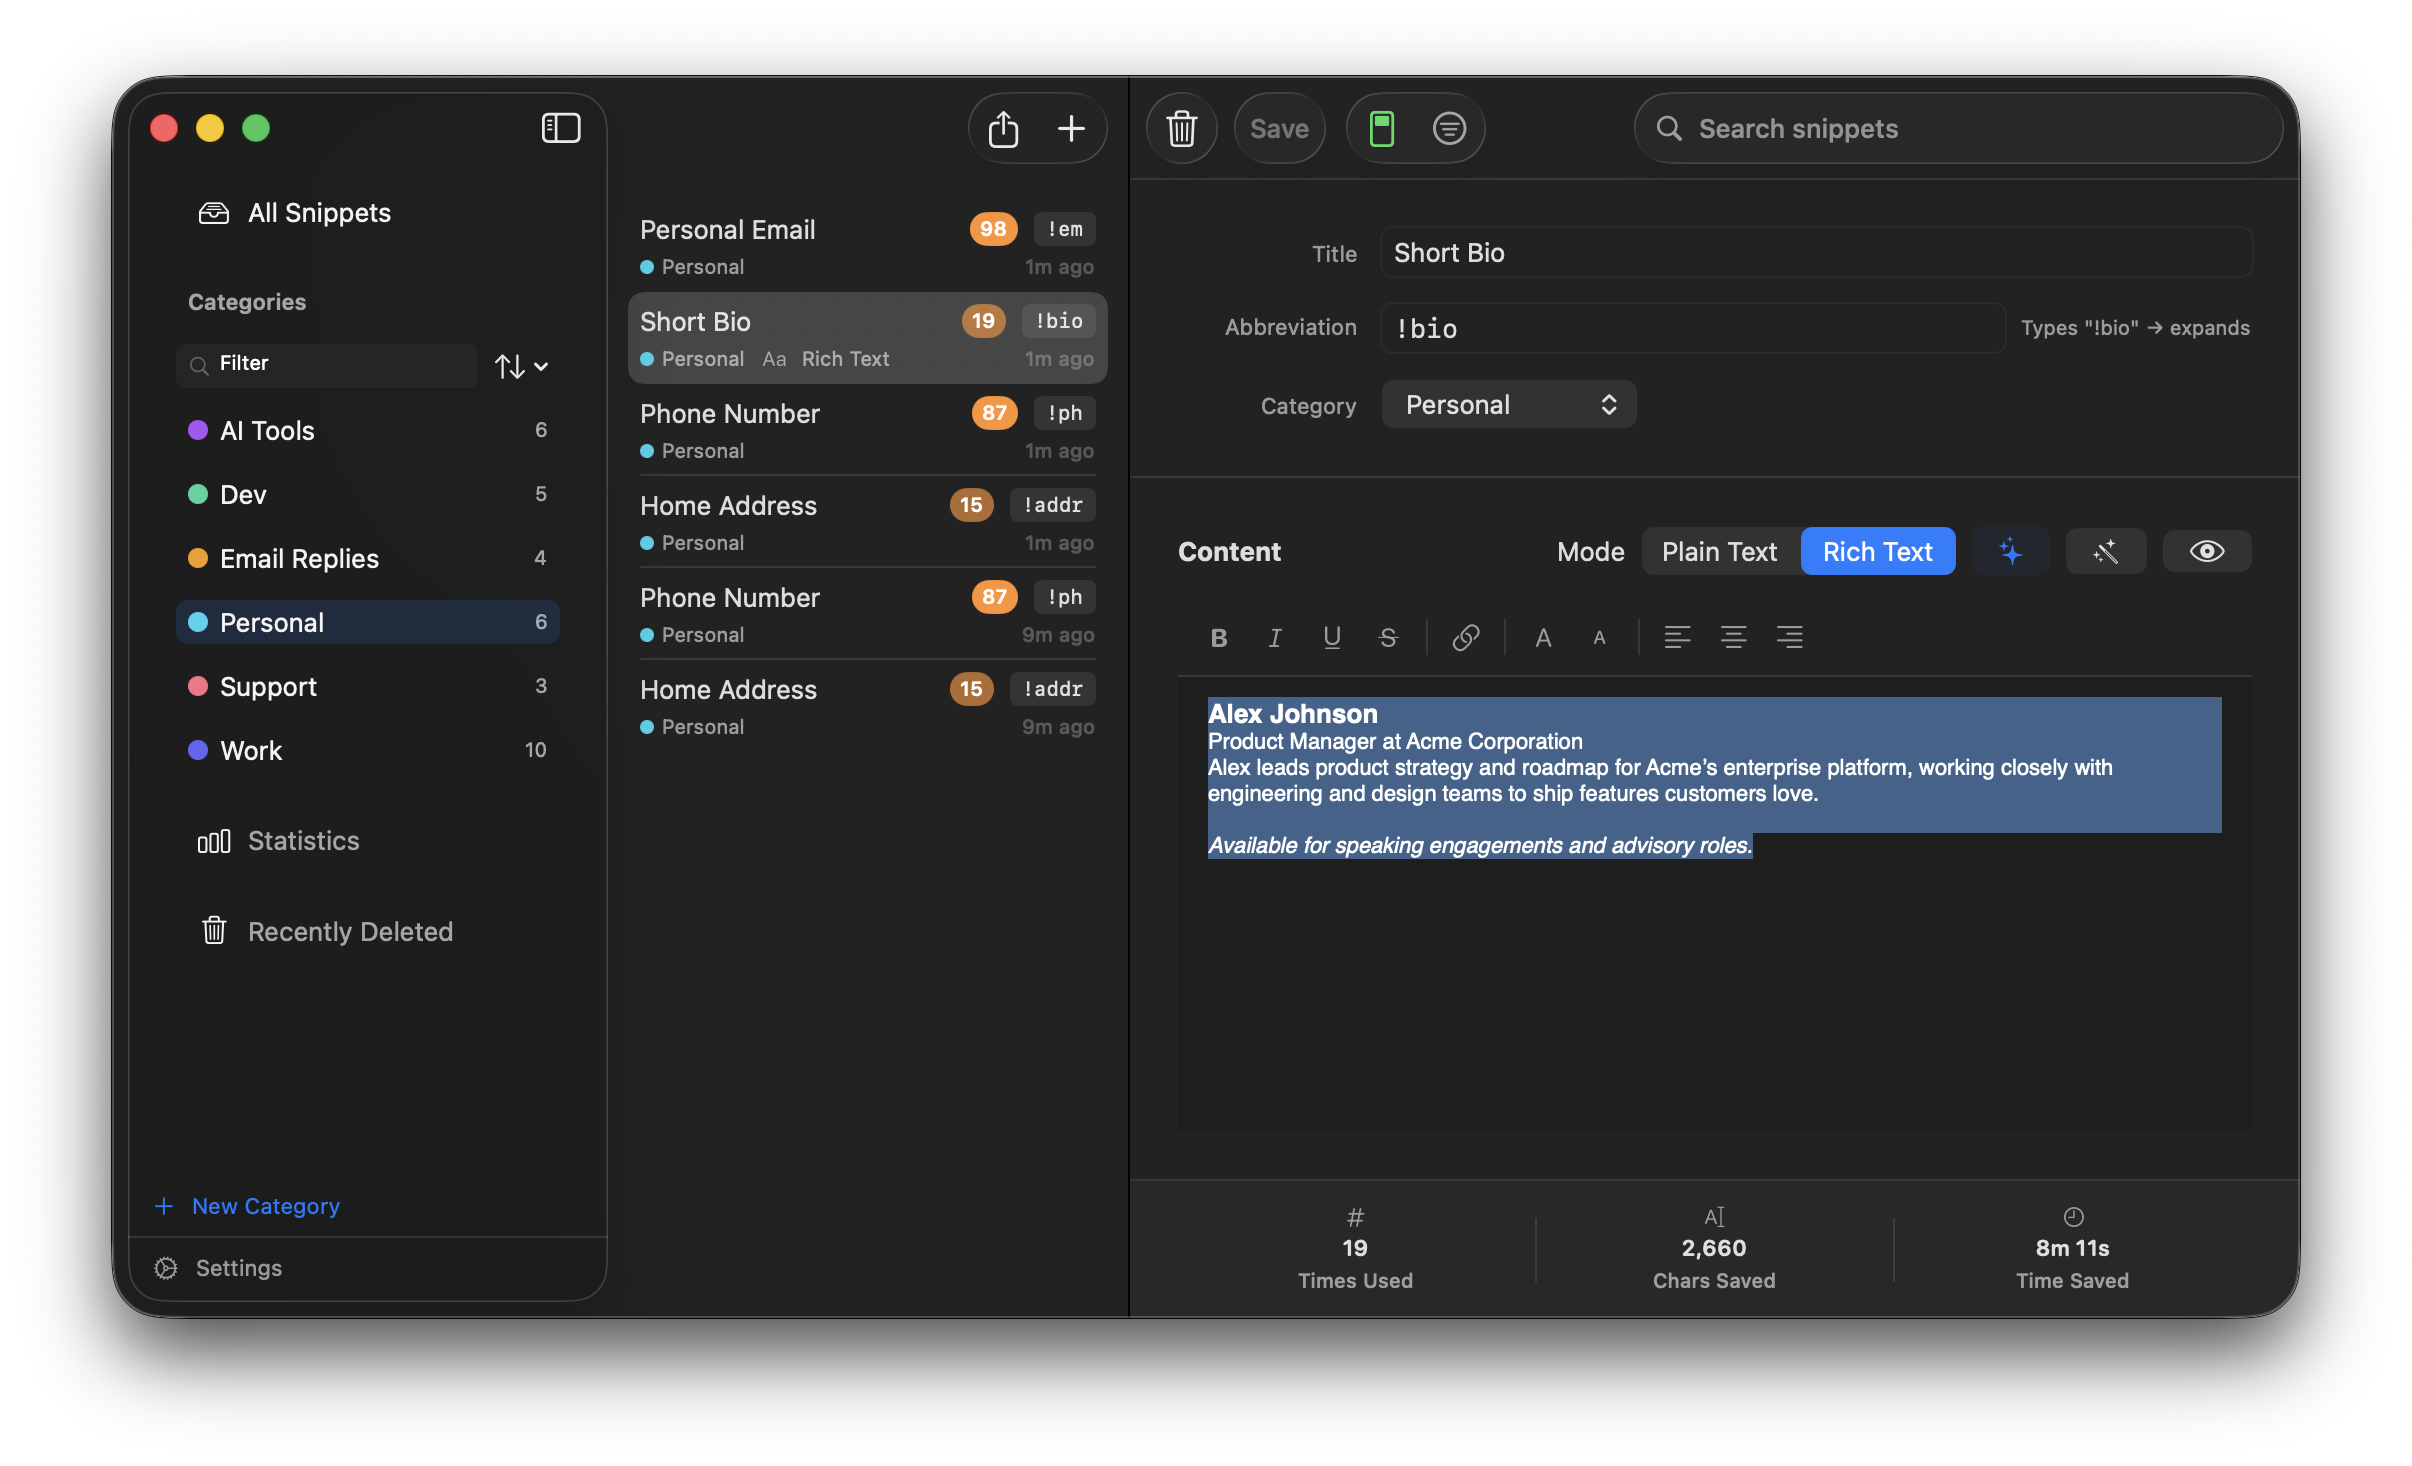
Task: Click the magic wand icon
Action: pos(2106,551)
